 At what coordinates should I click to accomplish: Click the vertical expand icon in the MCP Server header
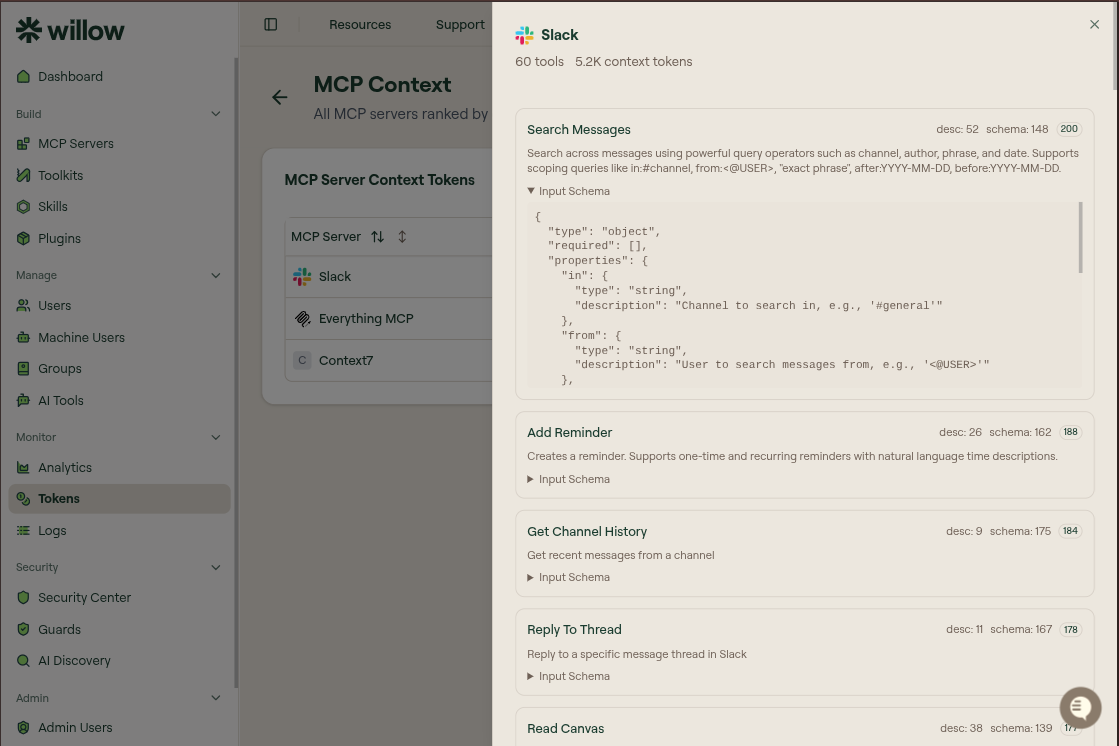coord(402,236)
